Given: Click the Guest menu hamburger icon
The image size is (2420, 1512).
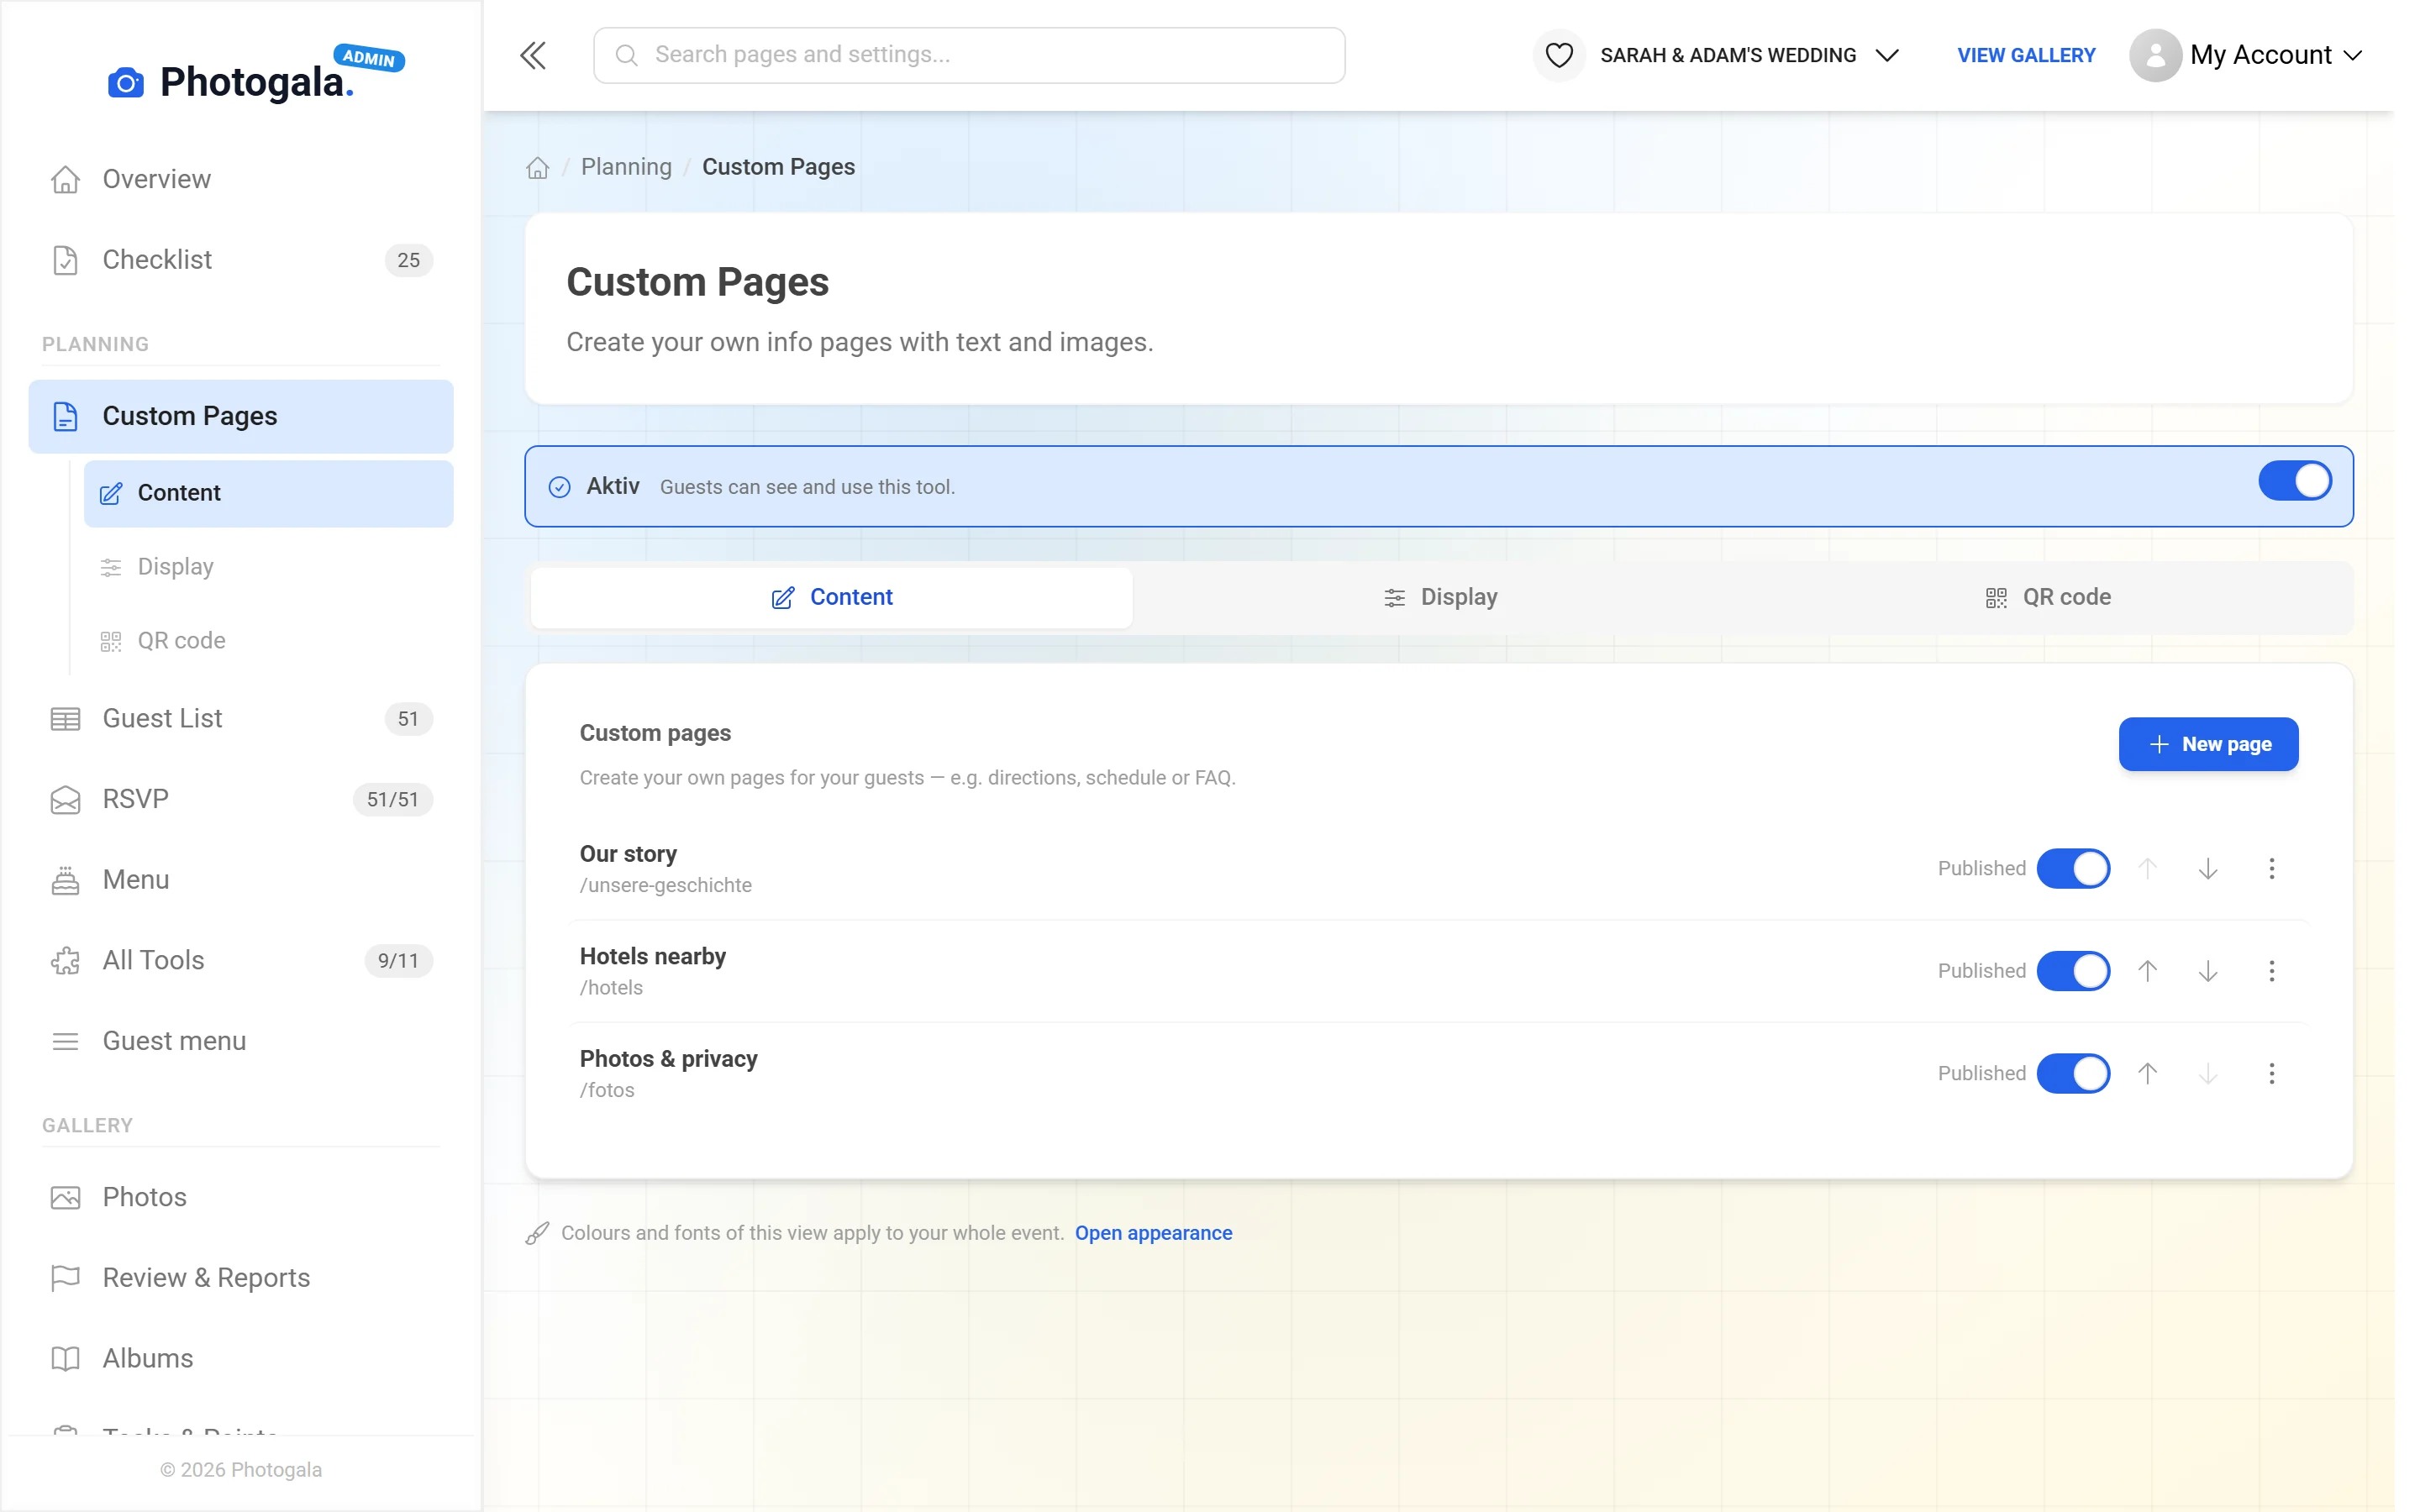Looking at the screenshot, I should coord(65,1041).
